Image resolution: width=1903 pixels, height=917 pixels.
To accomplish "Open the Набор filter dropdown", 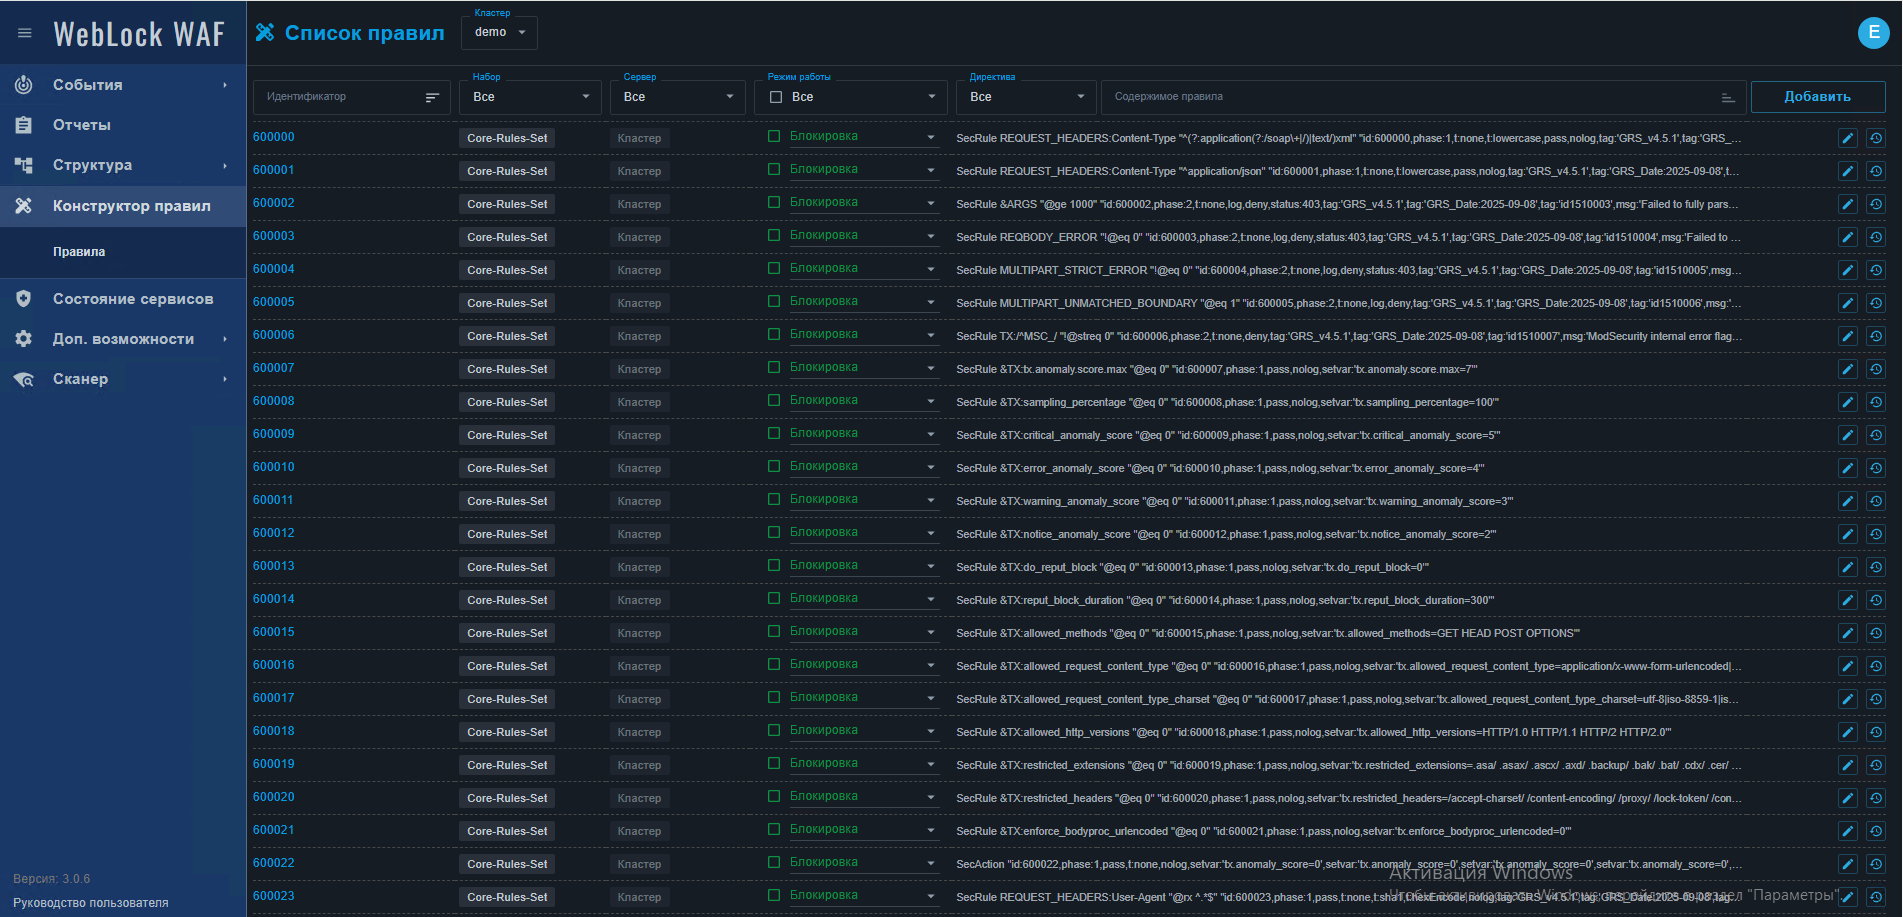I will point(530,97).
